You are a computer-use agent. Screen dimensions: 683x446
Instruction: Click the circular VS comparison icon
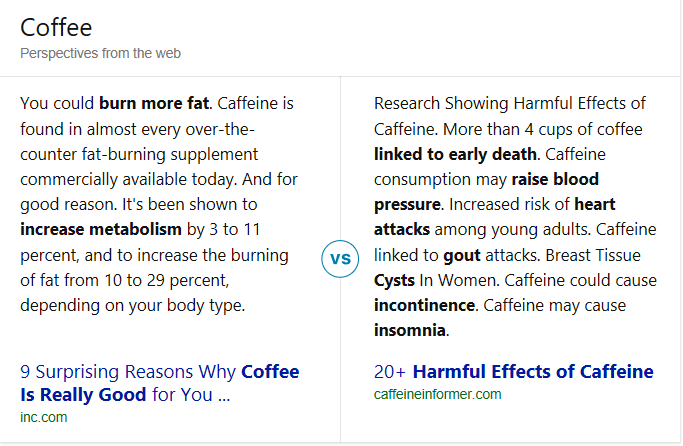tap(341, 259)
